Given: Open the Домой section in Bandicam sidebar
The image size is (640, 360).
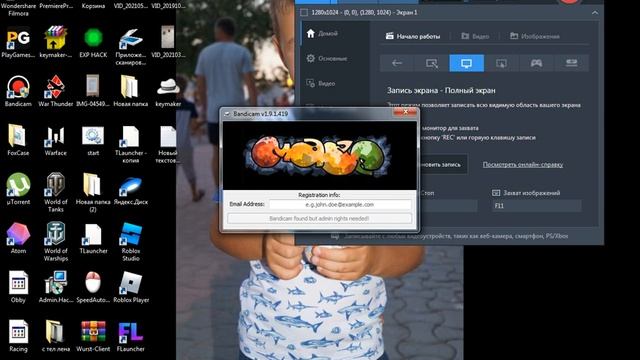Looking at the screenshot, I should 322,33.
